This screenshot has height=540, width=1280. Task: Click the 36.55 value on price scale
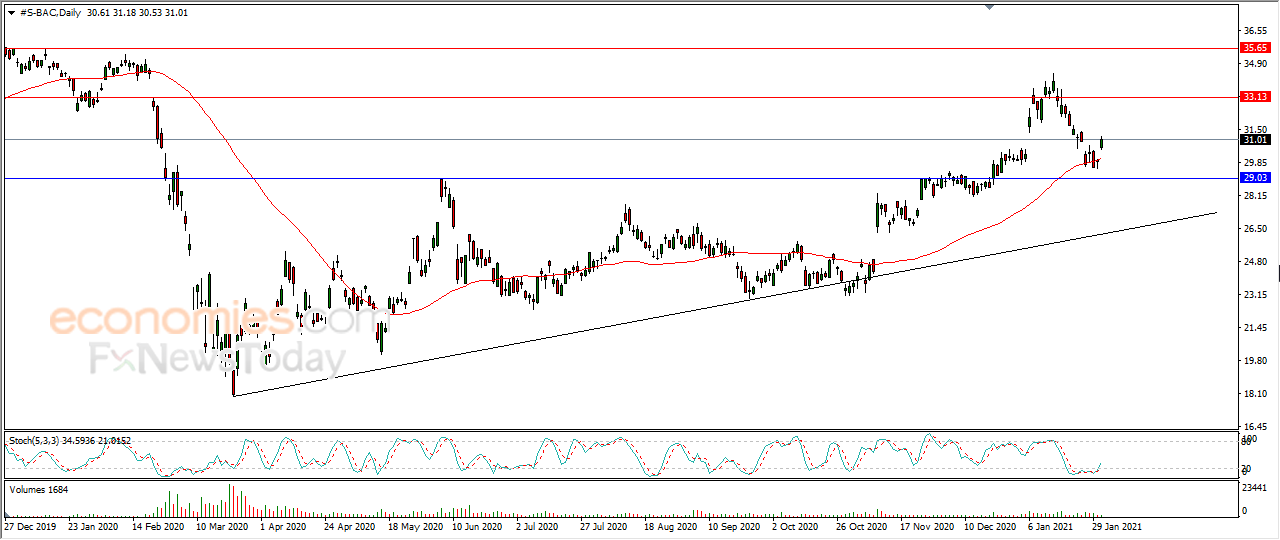[1254, 31]
